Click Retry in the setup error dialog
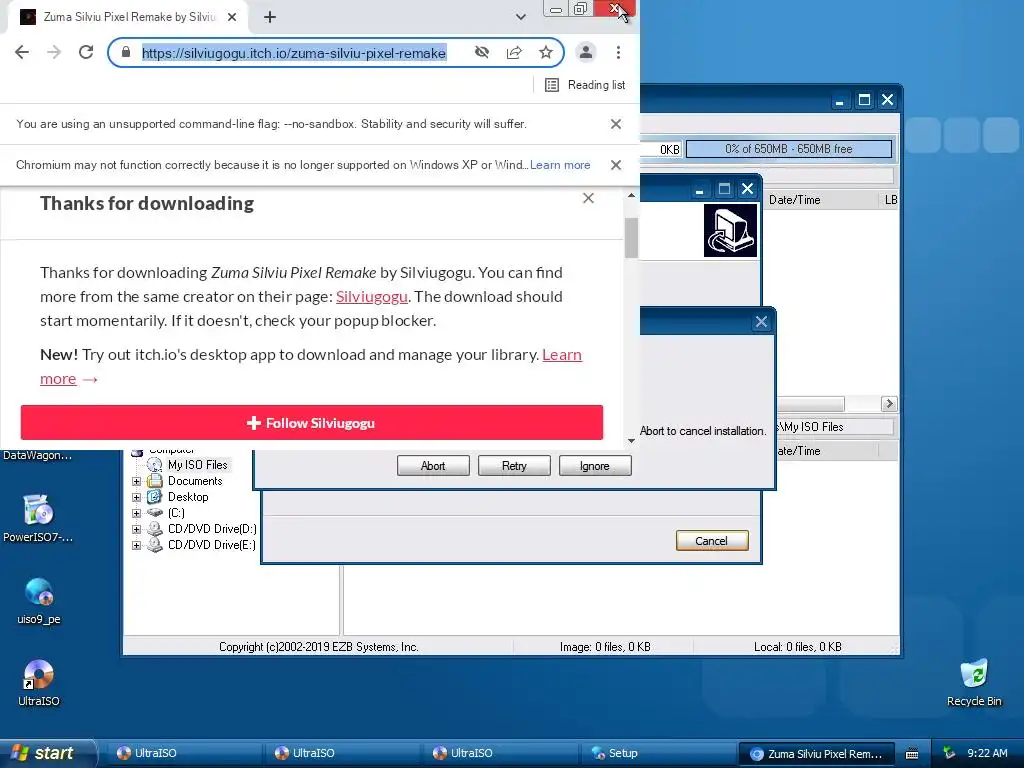1024x768 pixels. pos(514,466)
